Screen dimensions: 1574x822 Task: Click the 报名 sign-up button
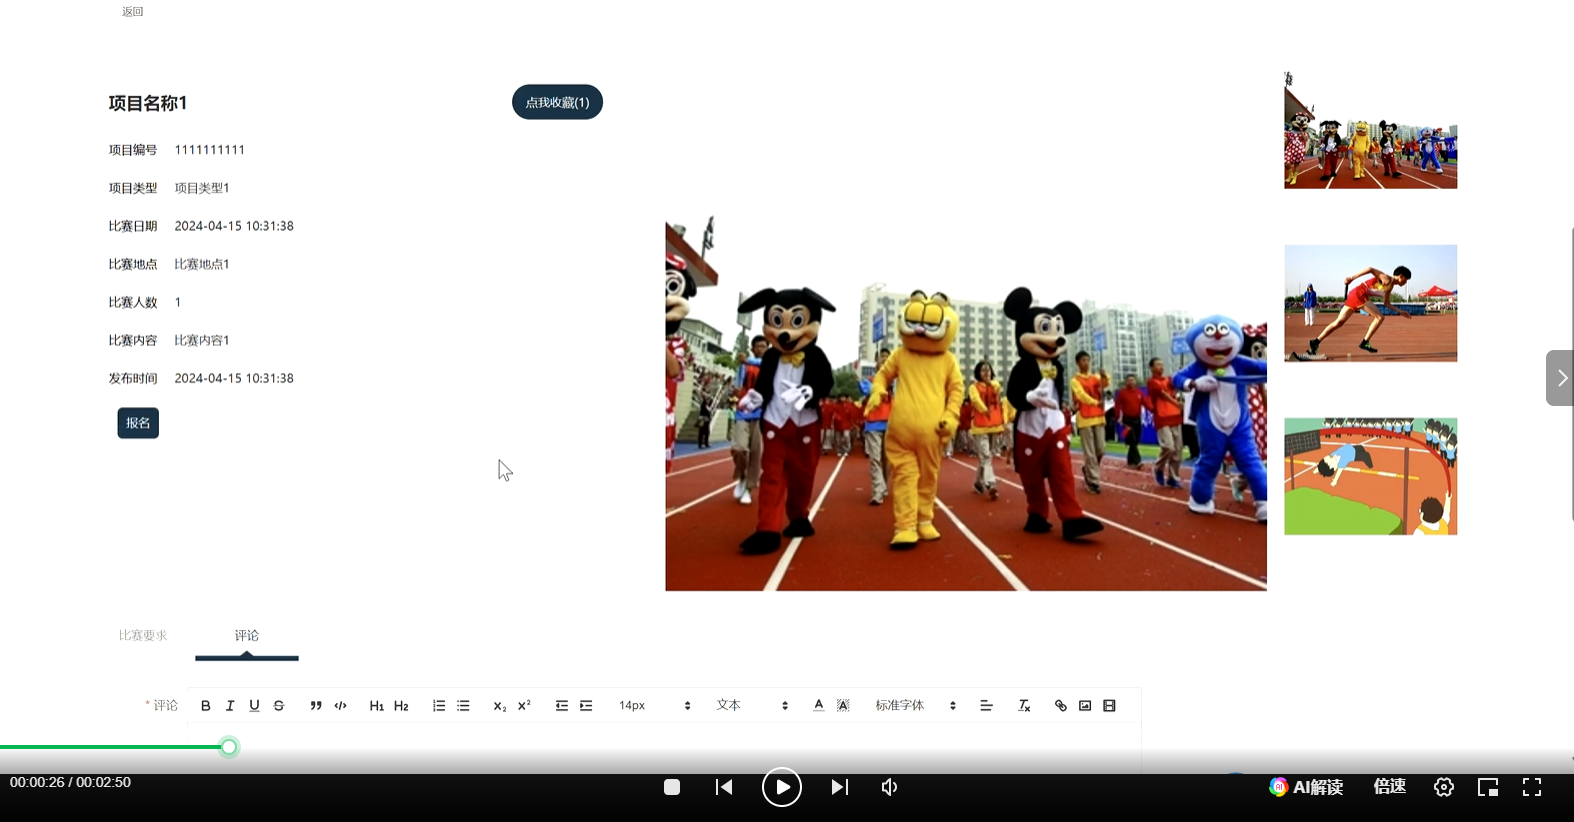point(138,423)
